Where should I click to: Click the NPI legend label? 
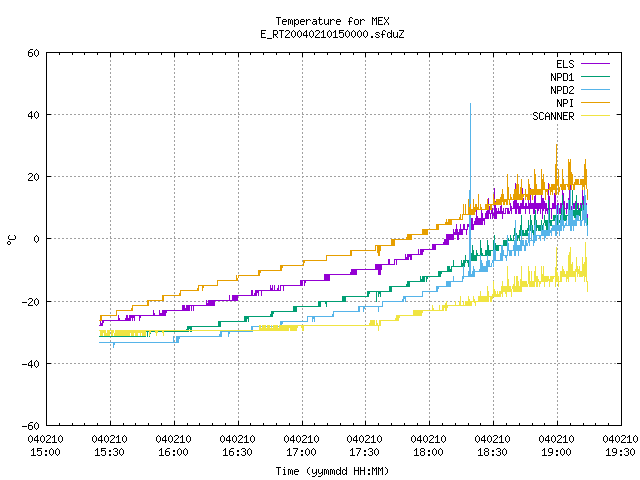(565, 103)
